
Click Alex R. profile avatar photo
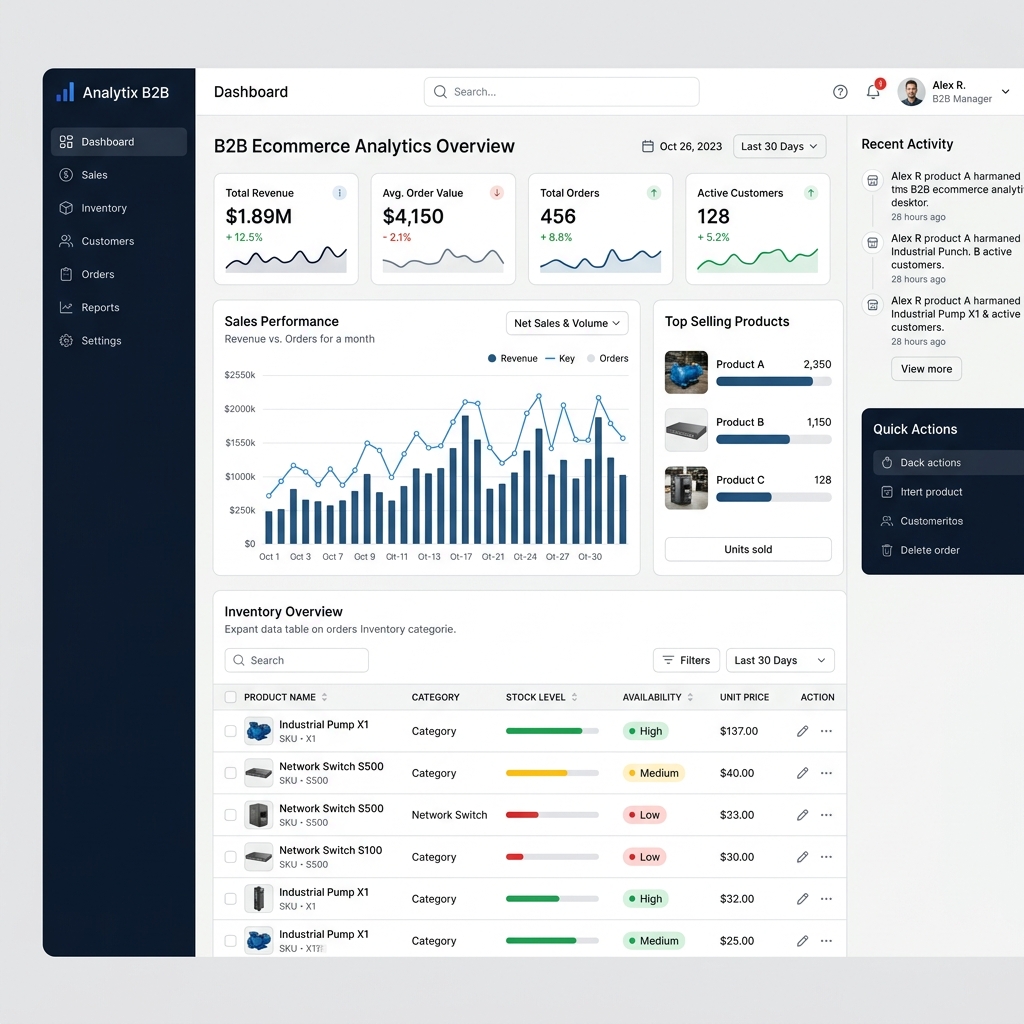(x=911, y=92)
